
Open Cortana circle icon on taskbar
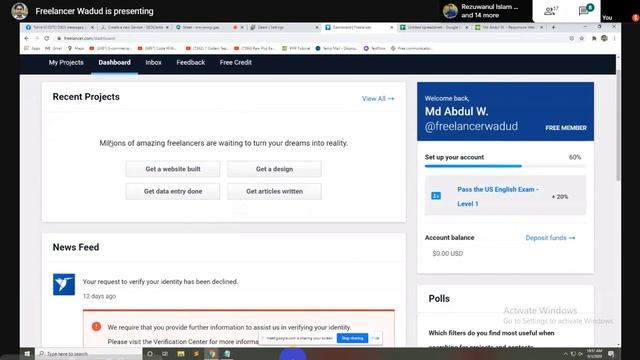pos(150,354)
